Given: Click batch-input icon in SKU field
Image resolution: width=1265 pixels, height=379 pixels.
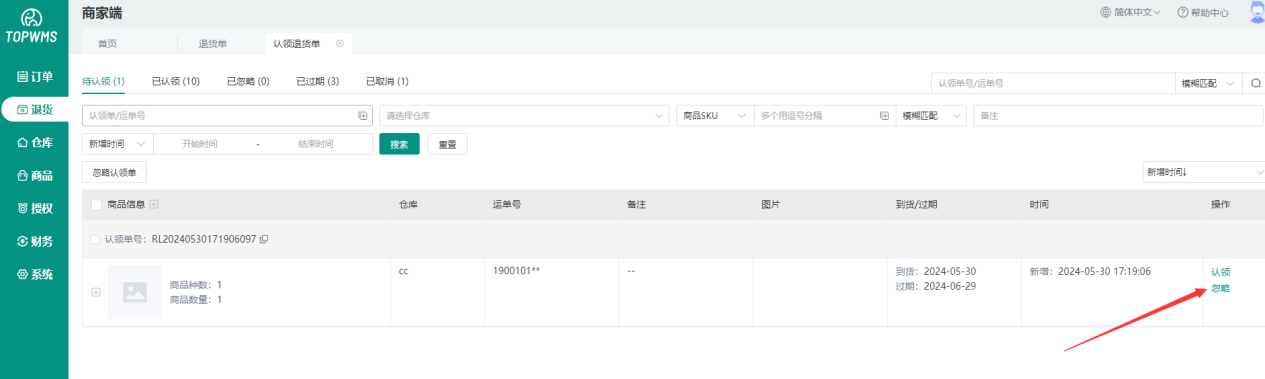Looking at the screenshot, I should 884,116.
